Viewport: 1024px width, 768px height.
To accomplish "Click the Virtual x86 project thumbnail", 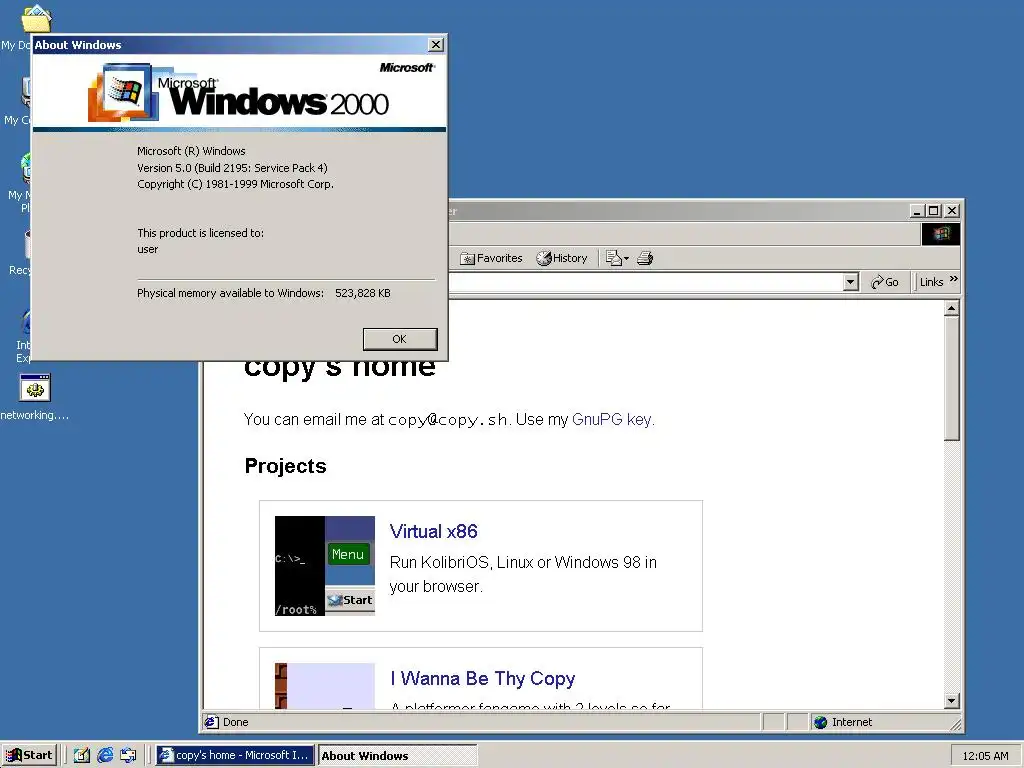I will point(325,566).
